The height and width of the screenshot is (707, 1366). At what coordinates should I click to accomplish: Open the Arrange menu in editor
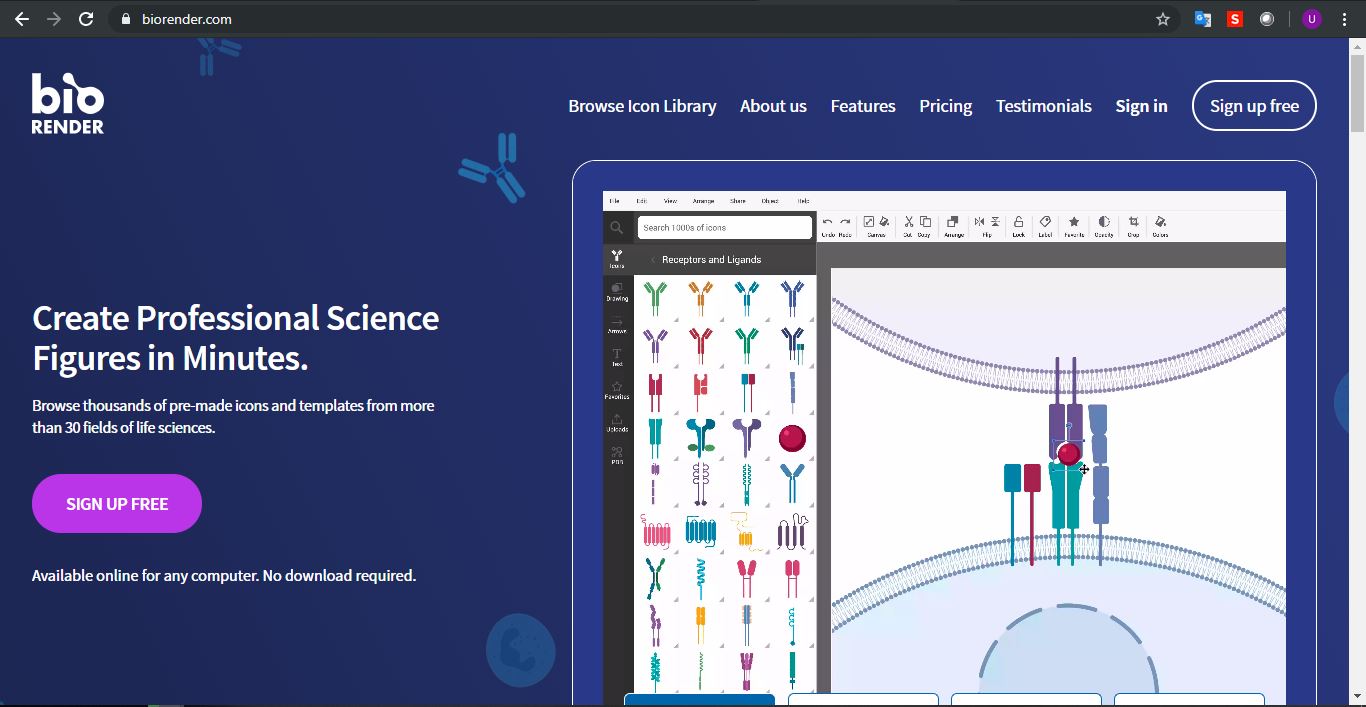tap(703, 201)
